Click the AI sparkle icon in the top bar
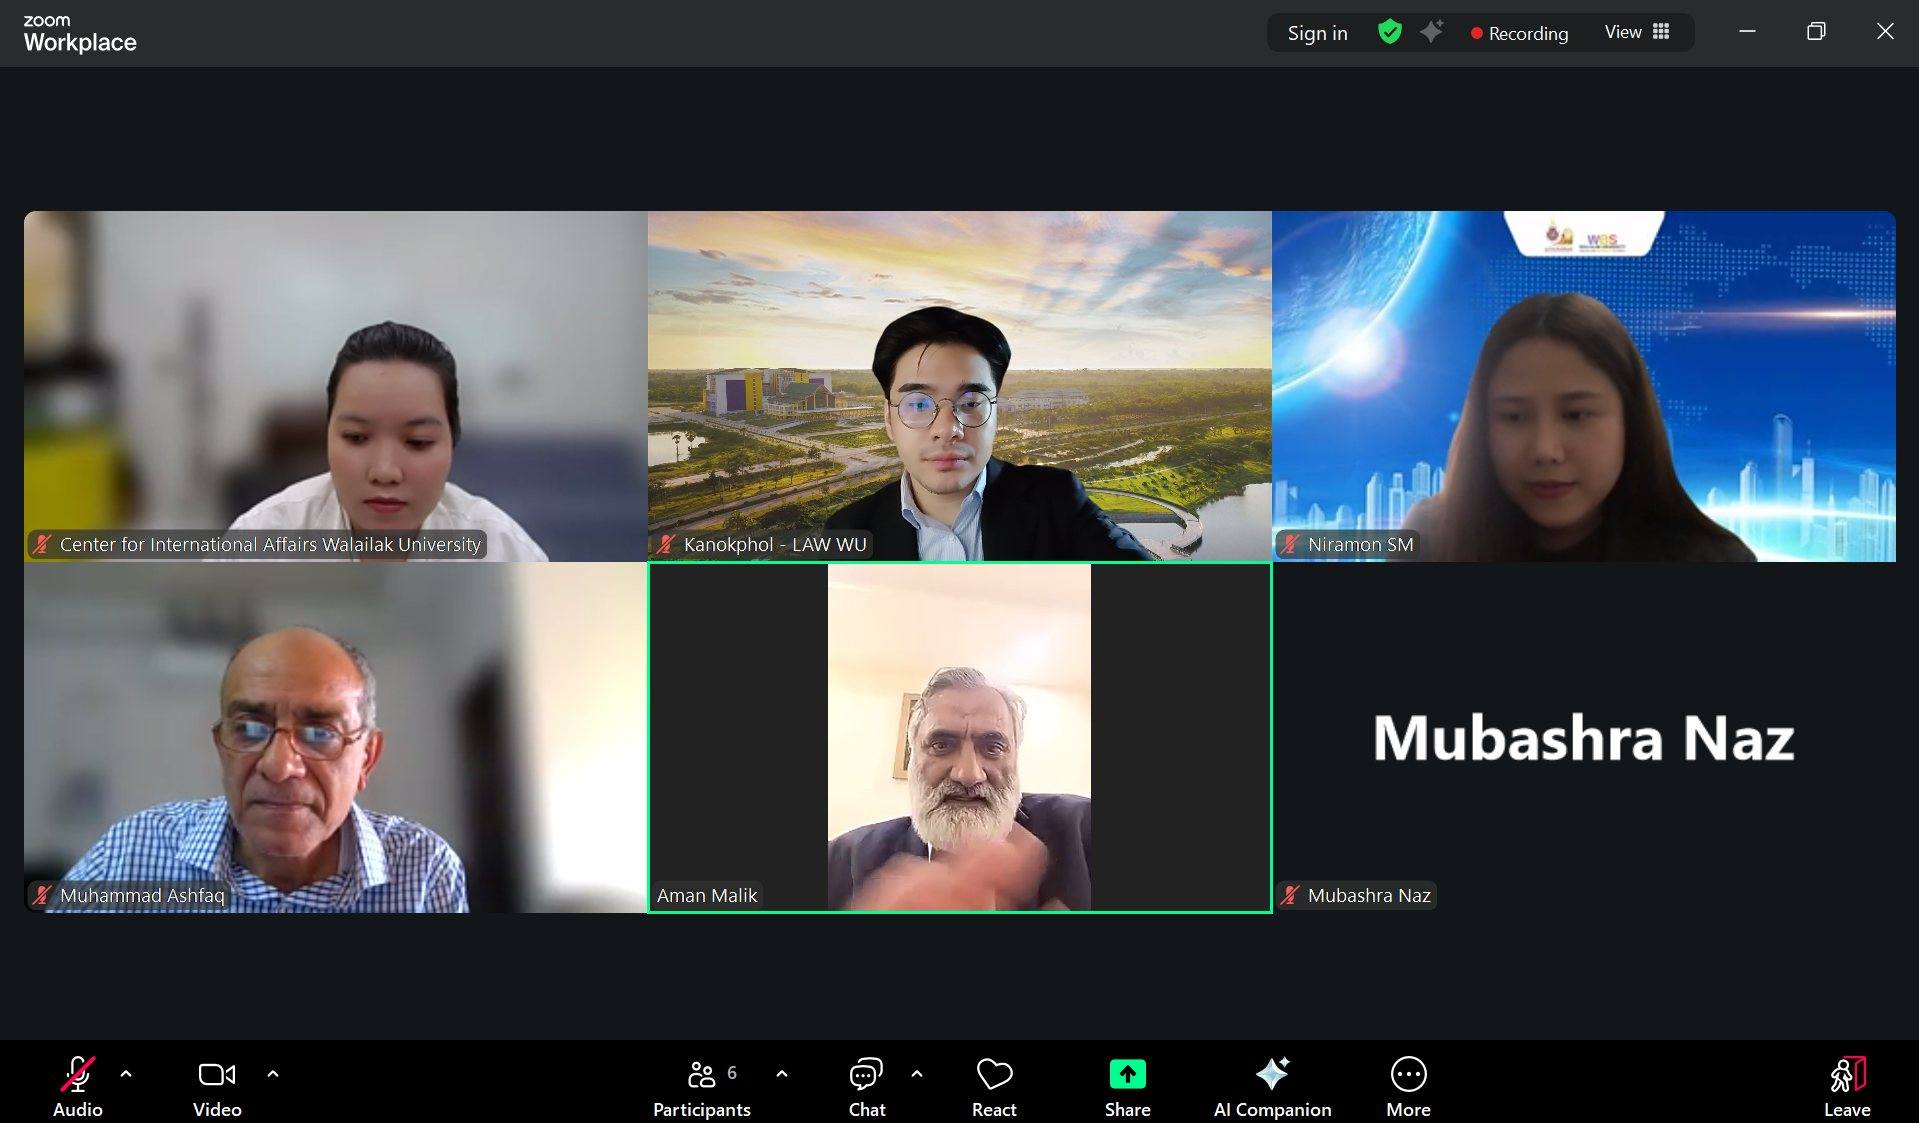This screenshot has width=1919, height=1123. (x=1431, y=32)
